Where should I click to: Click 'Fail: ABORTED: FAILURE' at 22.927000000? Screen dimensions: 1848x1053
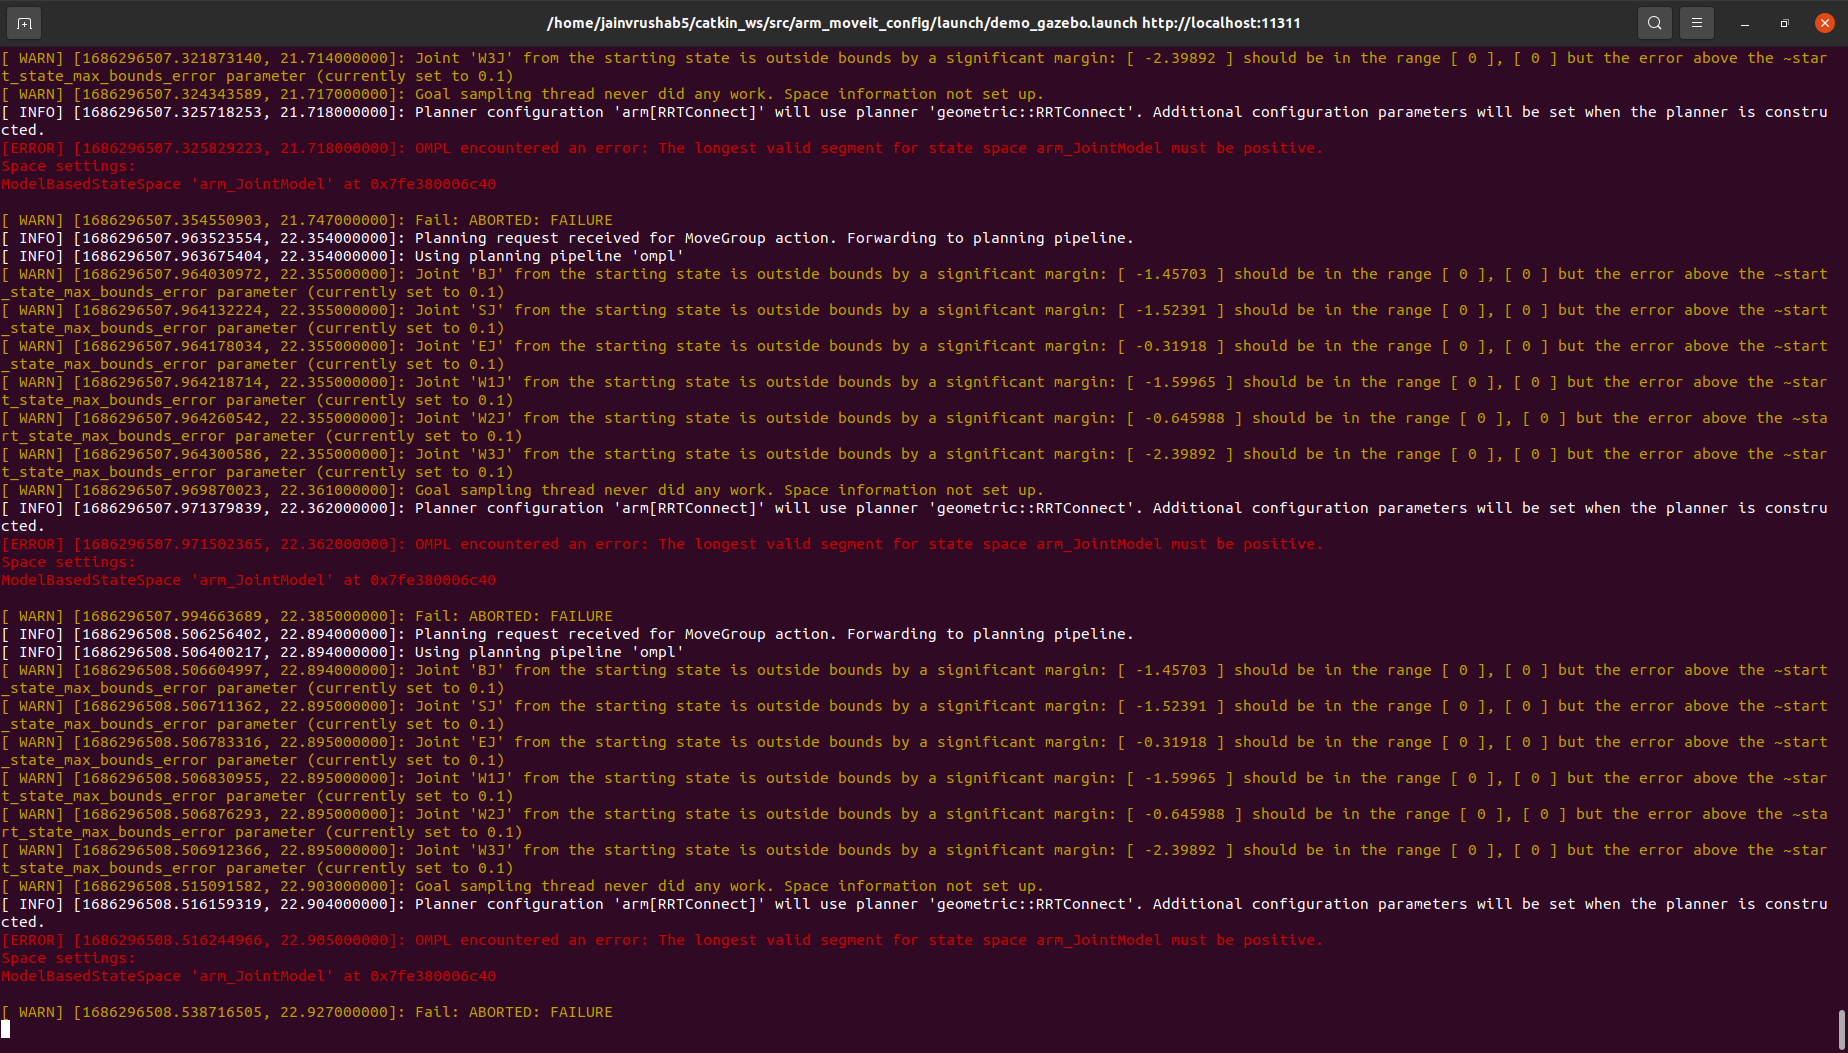click(514, 1012)
